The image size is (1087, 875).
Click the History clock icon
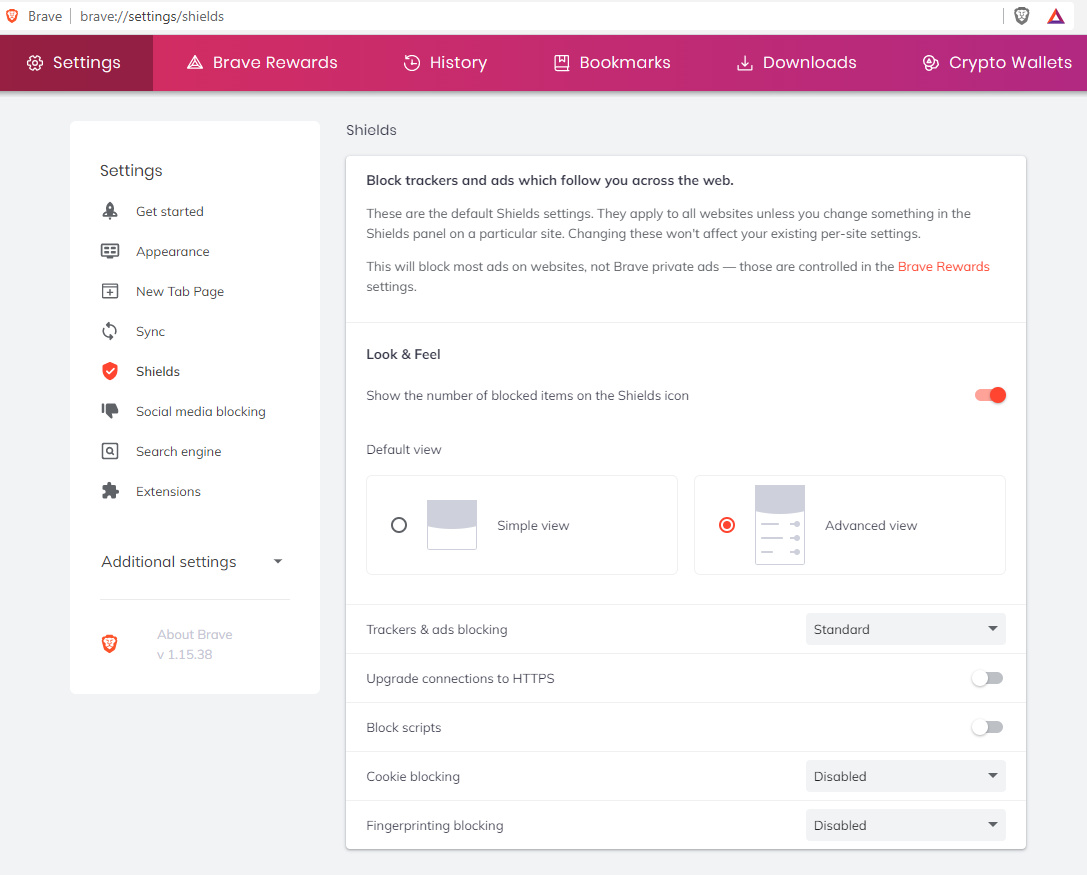pyautogui.click(x=412, y=63)
